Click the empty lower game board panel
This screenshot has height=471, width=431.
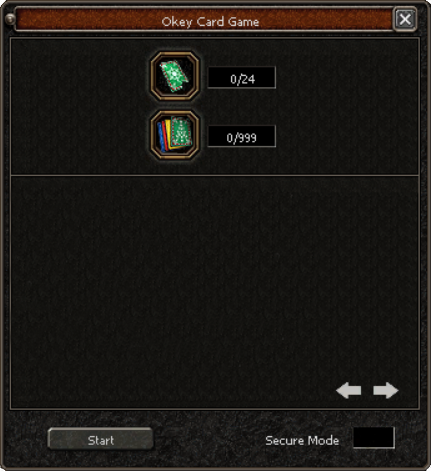(x=215, y=292)
